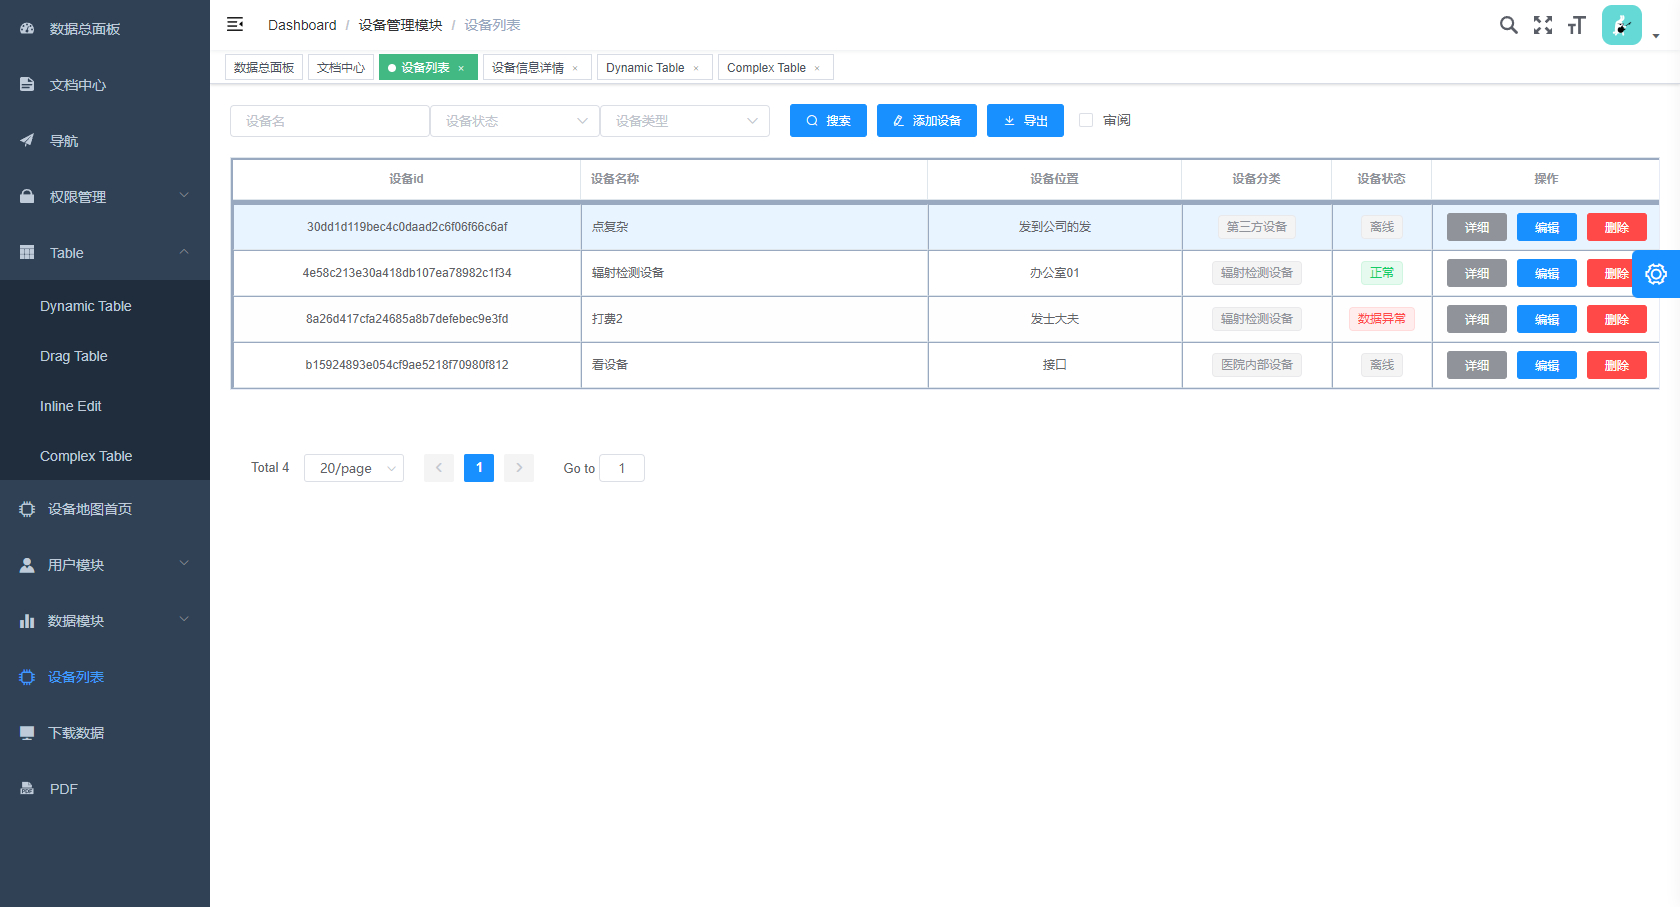
Task: Close the Complex Table tab
Action: (817, 68)
